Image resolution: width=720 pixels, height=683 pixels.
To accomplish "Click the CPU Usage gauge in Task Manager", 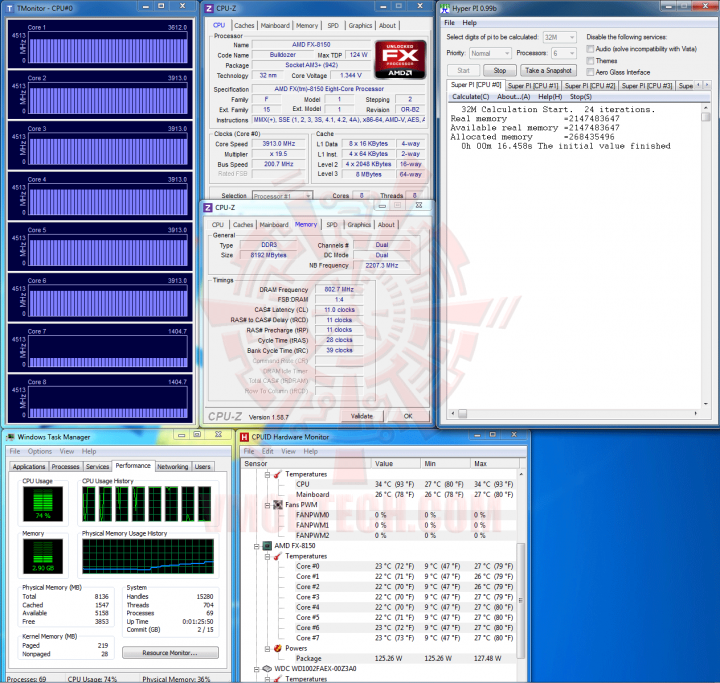I will point(43,503).
